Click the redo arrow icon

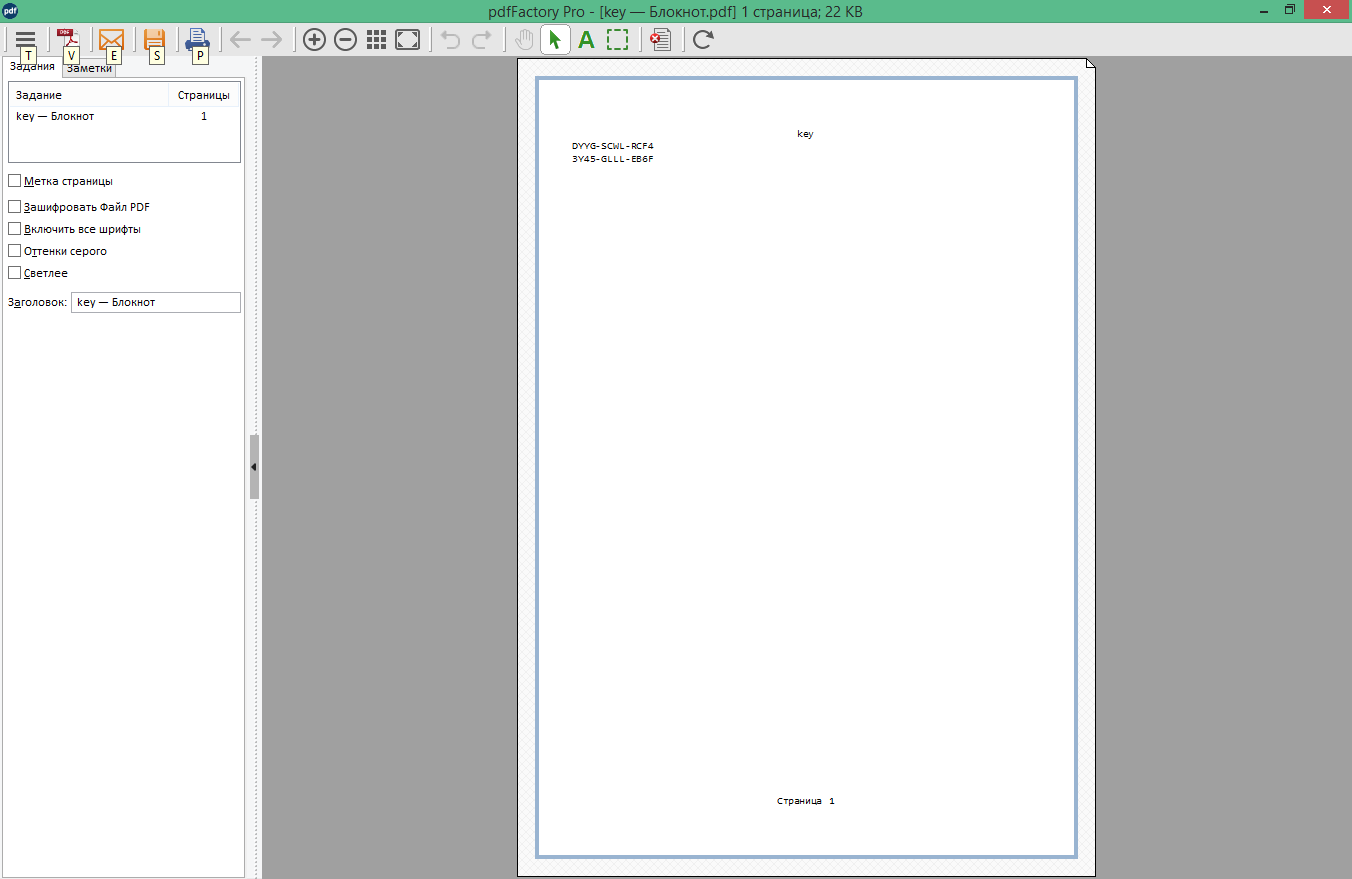[x=481, y=39]
